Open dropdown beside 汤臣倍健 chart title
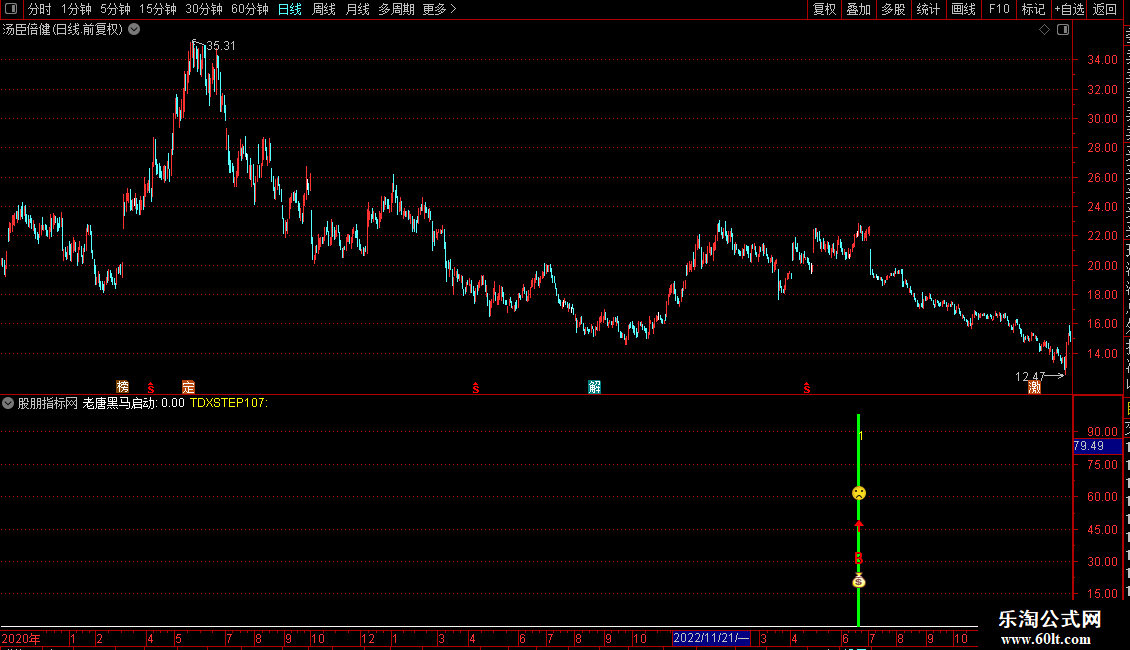This screenshot has height=650, width=1130. 134,30
